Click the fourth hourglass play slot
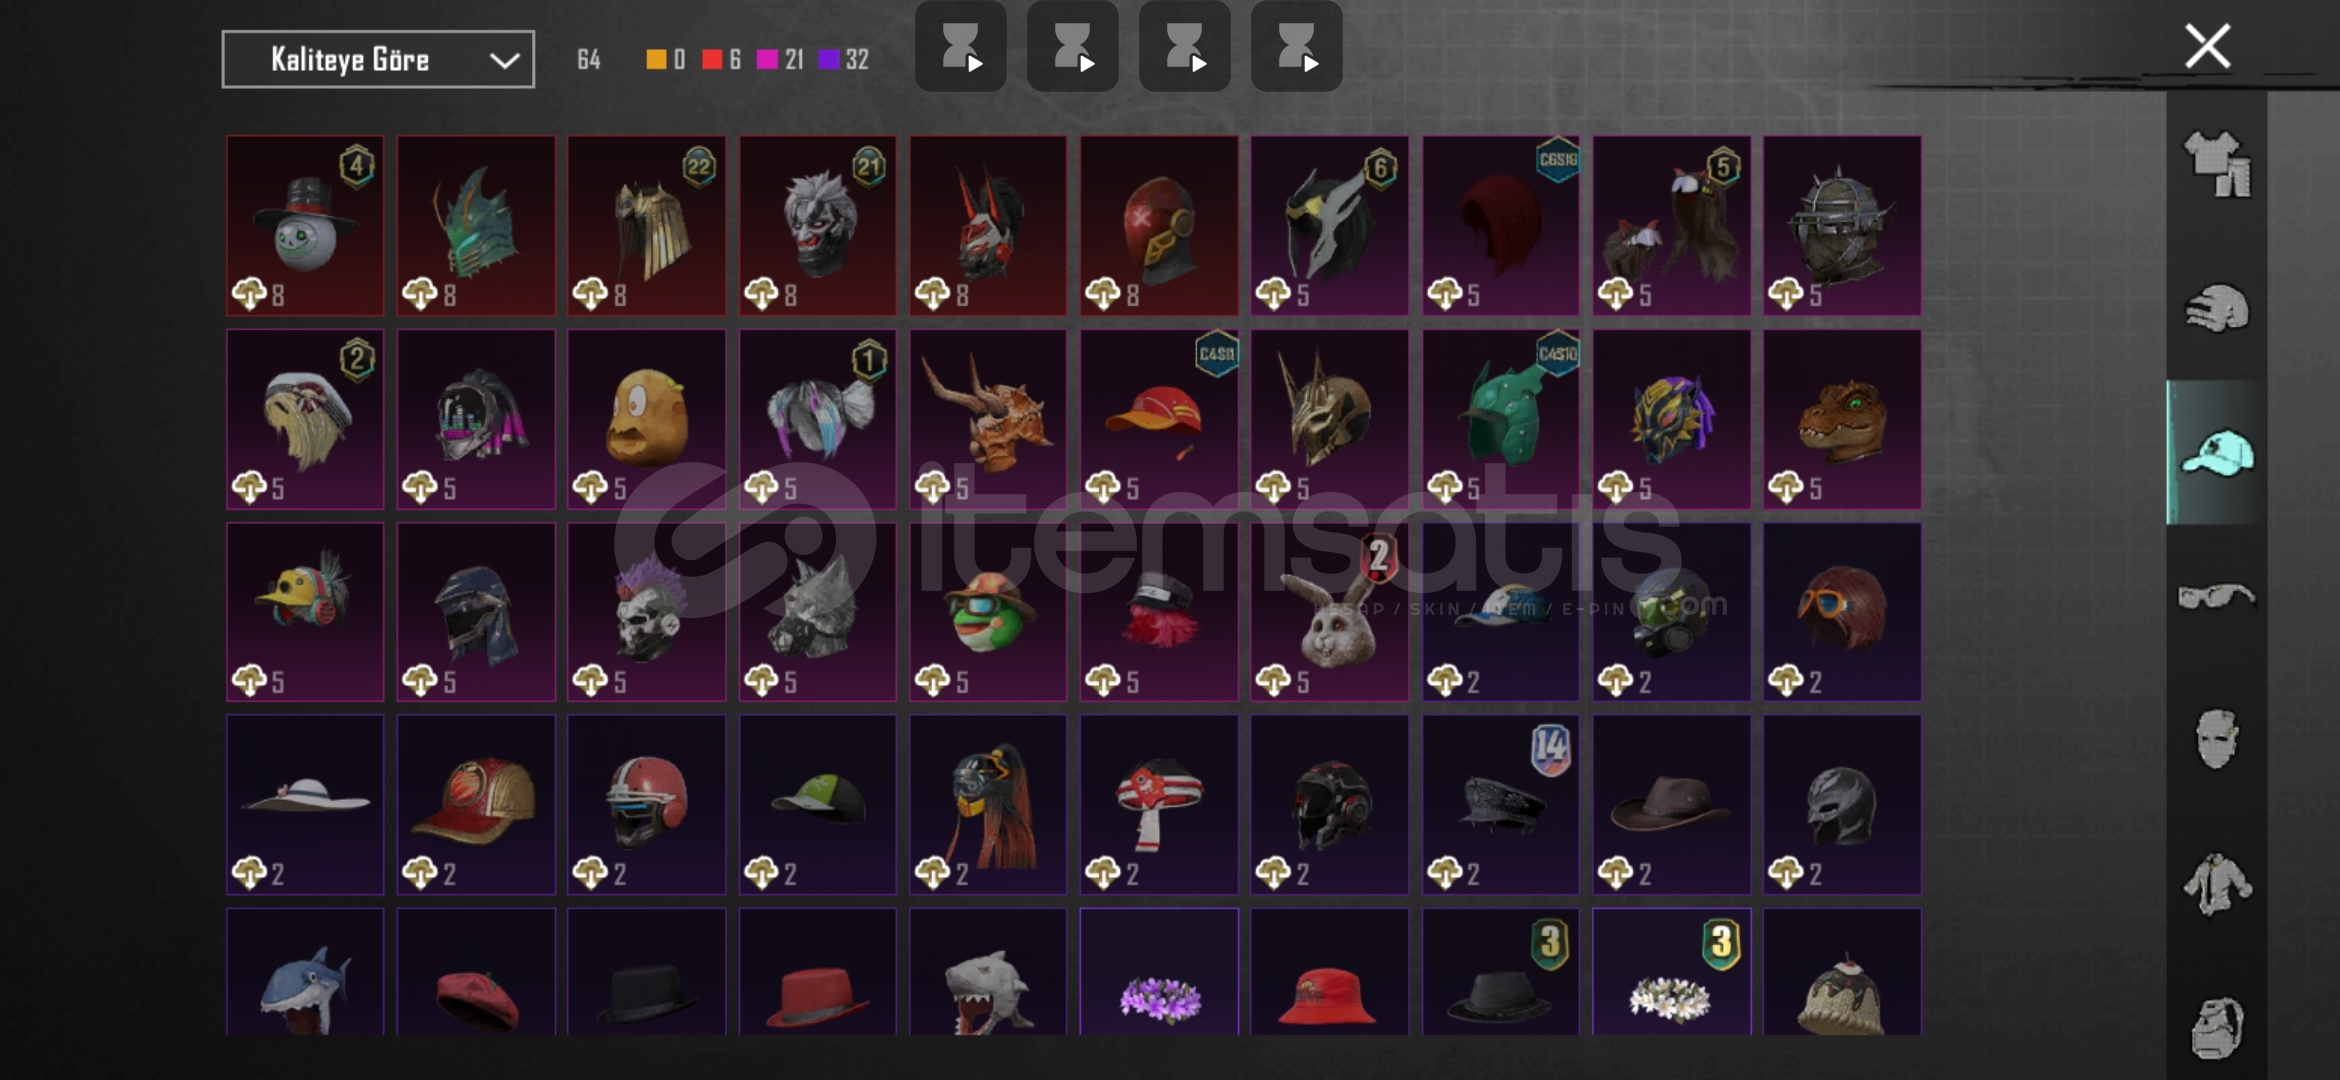The height and width of the screenshot is (1080, 2340). coord(1297,47)
